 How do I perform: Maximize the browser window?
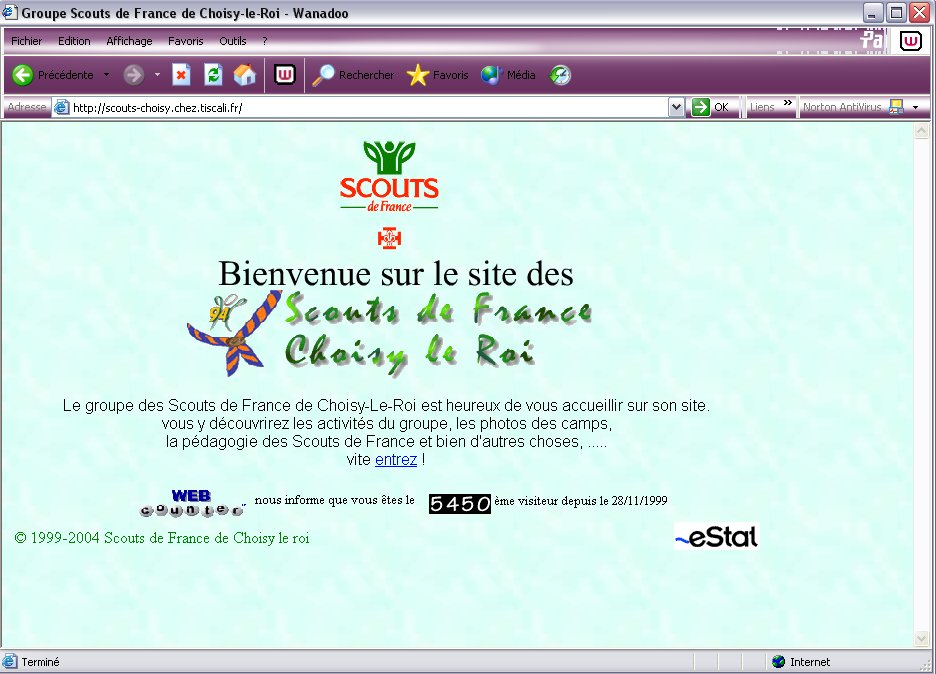tap(896, 13)
